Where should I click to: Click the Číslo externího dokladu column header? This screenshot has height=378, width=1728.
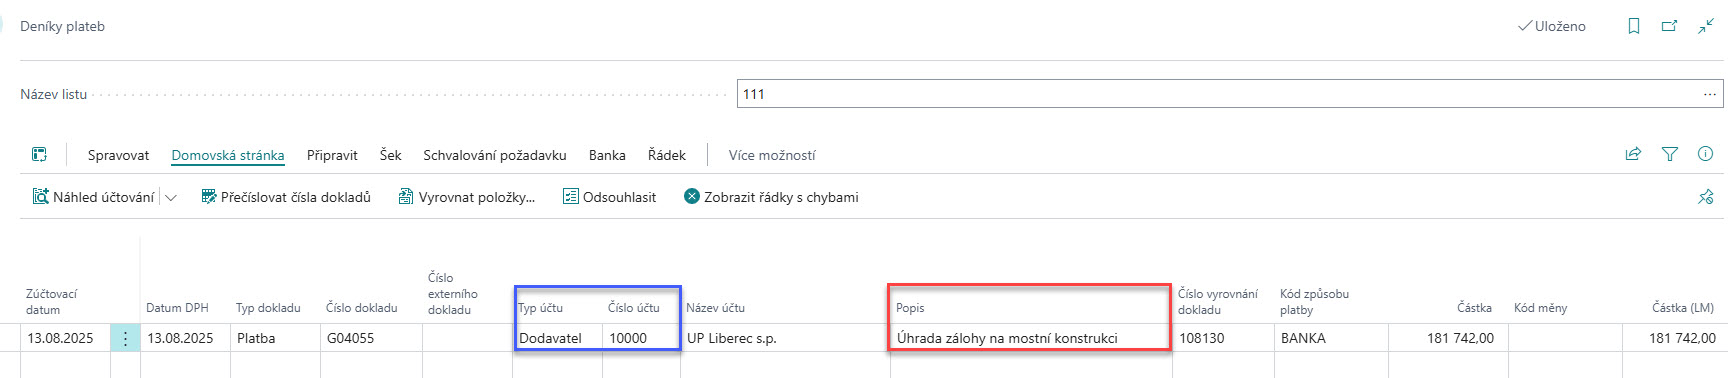point(453,294)
